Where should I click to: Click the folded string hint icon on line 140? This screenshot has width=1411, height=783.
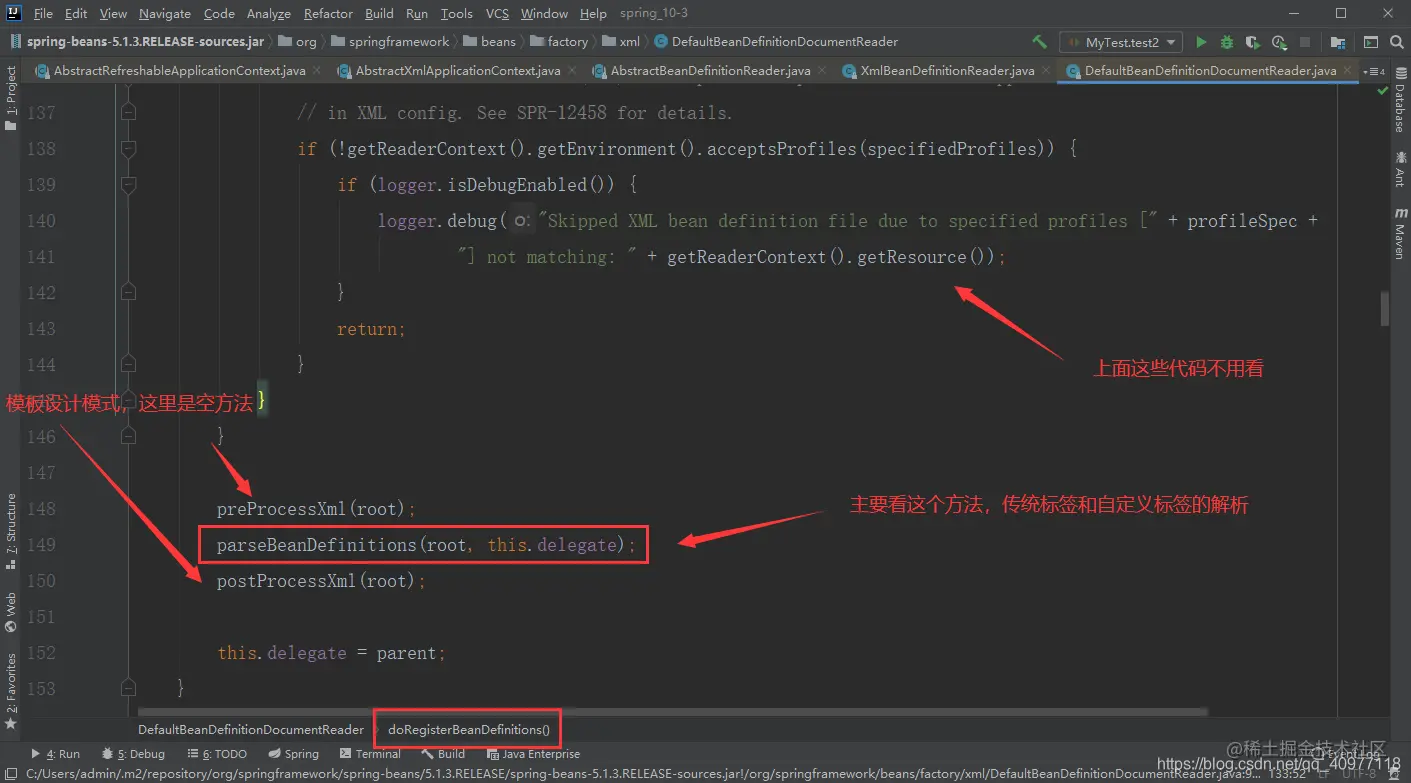pos(520,221)
